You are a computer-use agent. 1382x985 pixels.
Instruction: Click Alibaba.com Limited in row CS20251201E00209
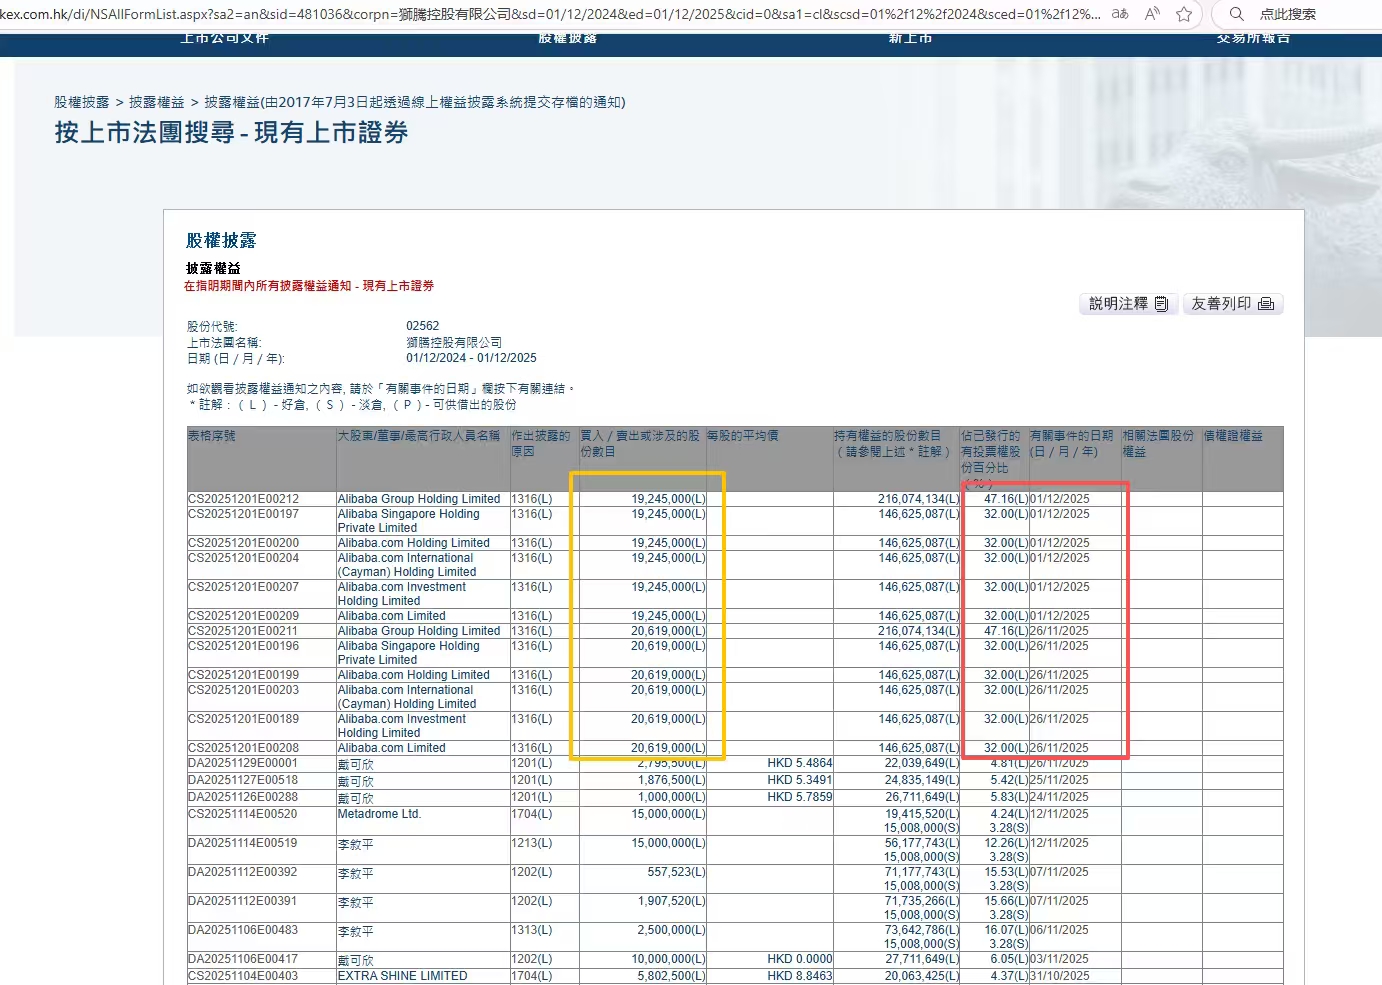pos(392,616)
